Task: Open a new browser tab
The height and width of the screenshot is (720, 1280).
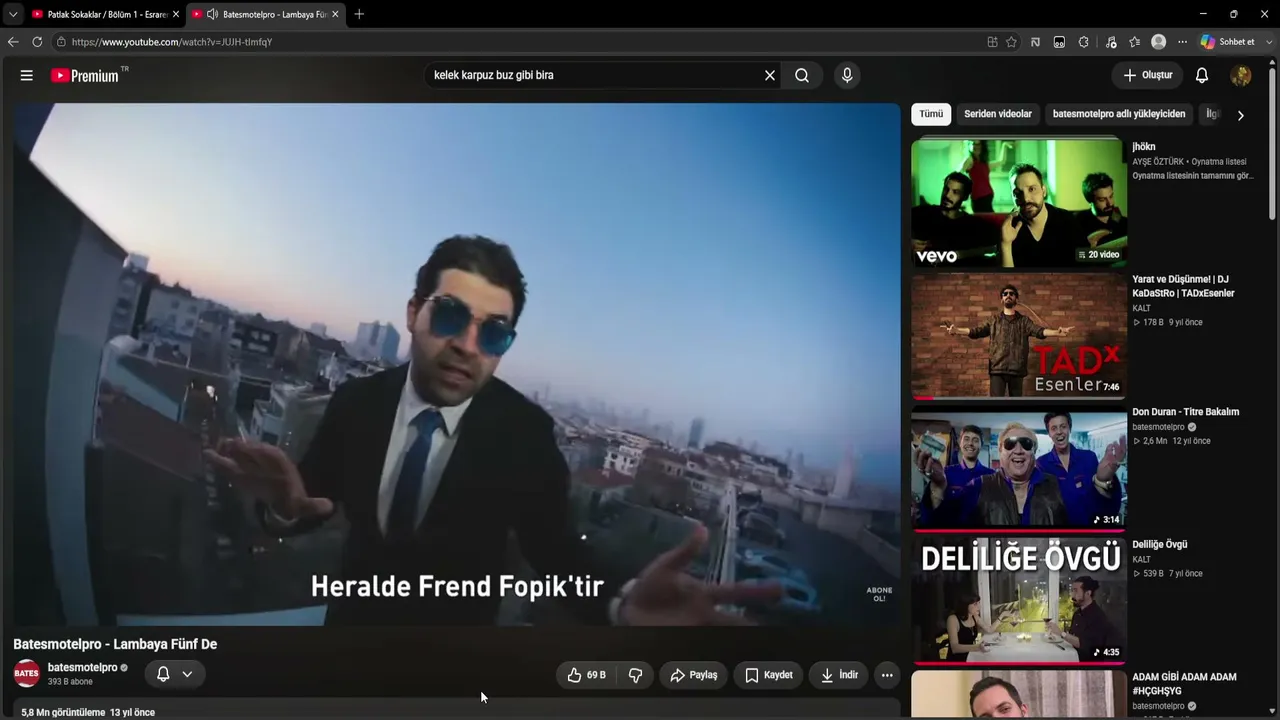Action: click(x=359, y=14)
